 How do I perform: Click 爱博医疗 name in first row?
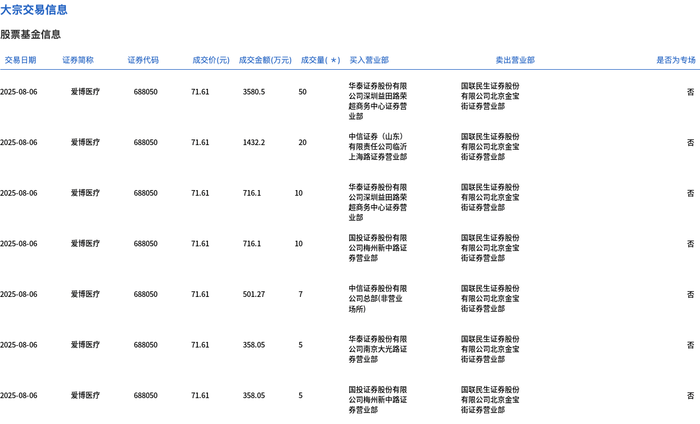85,92
